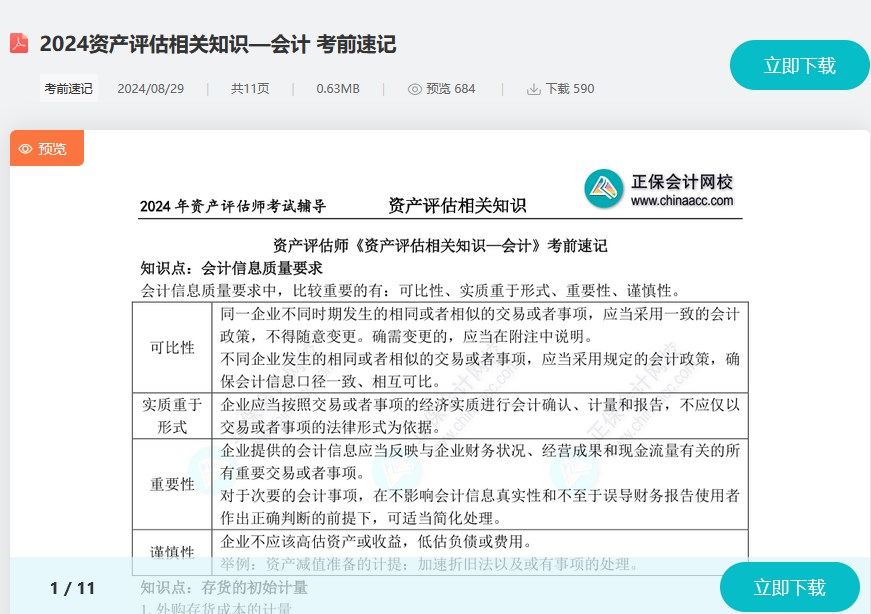Click the red PDF file icon beside the title
The image size is (871, 614).
point(19,43)
